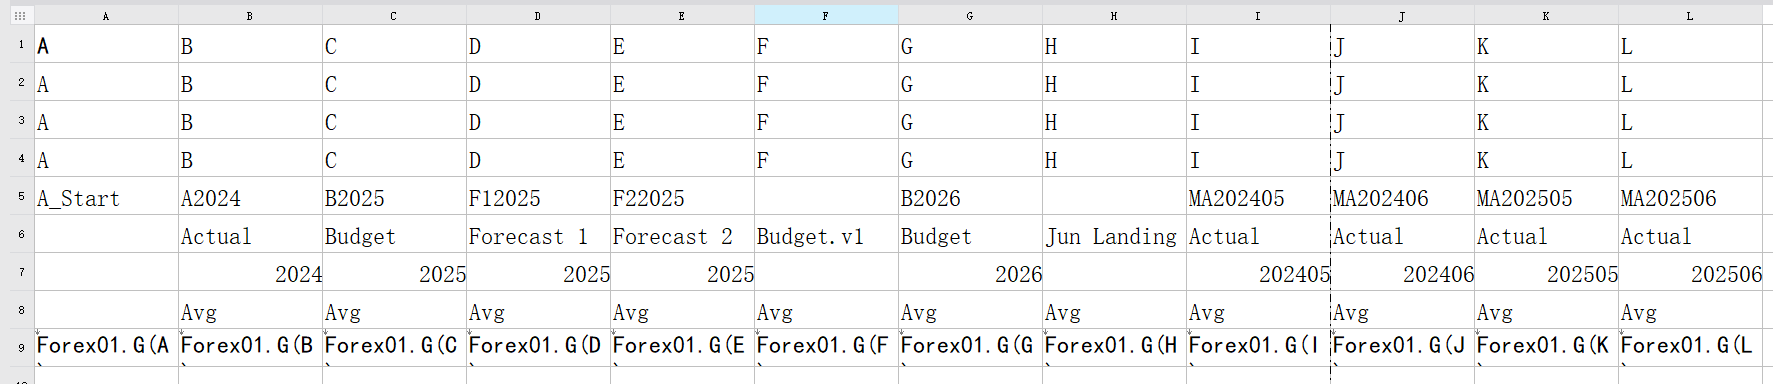This screenshot has width=1773, height=384.
Task: Click cell containing F12025
Action: pyautogui.click(x=538, y=197)
